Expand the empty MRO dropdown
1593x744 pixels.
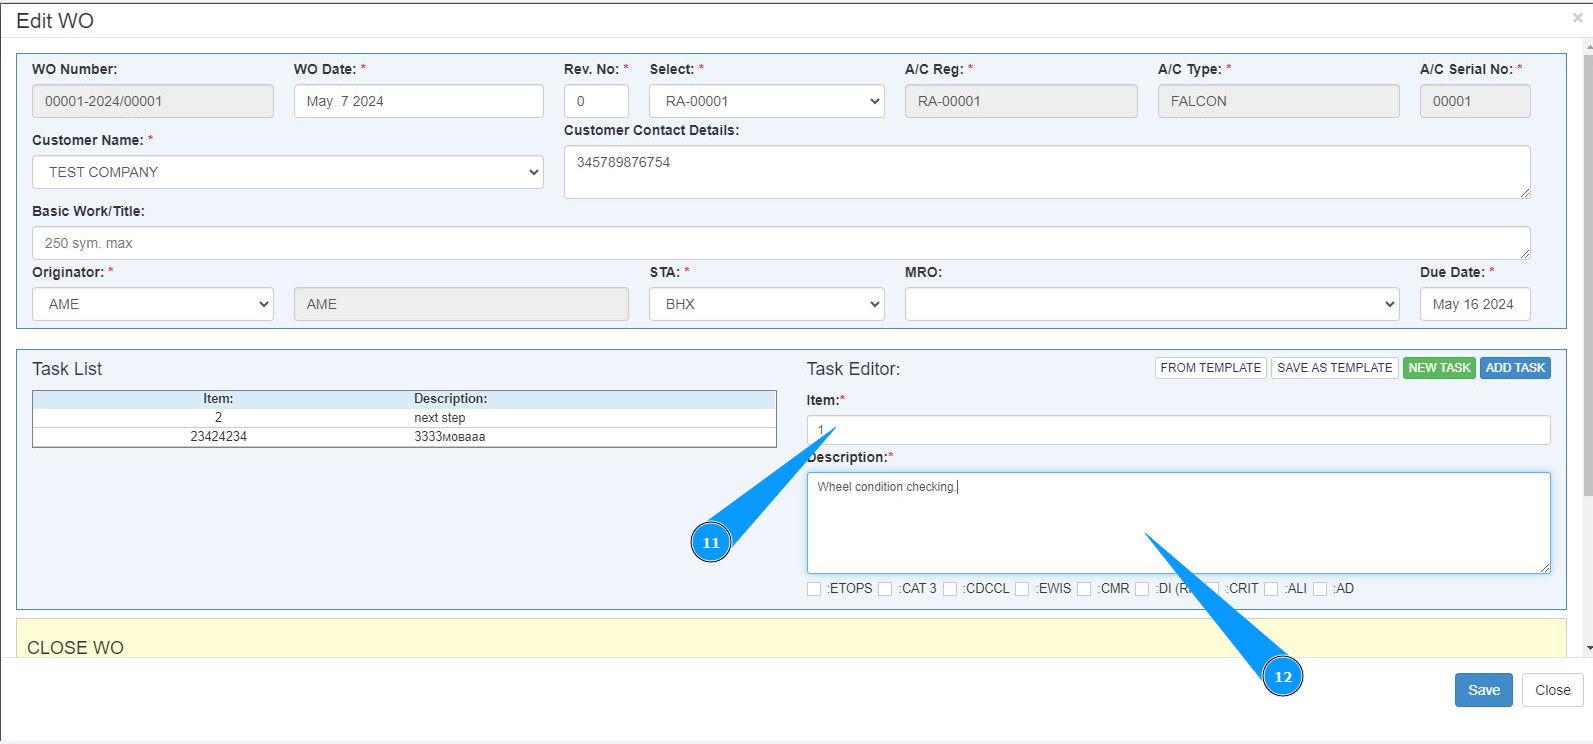click(x=1151, y=304)
